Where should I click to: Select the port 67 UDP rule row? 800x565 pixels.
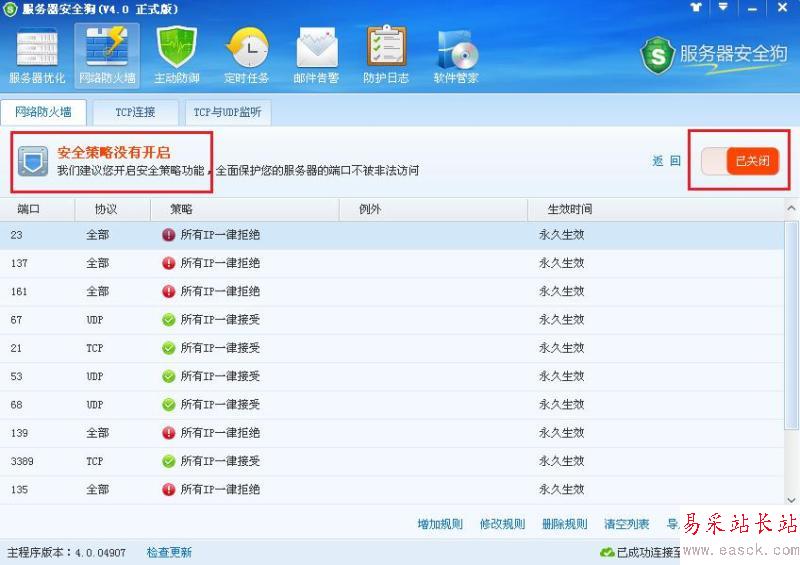click(x=392, y=320)
